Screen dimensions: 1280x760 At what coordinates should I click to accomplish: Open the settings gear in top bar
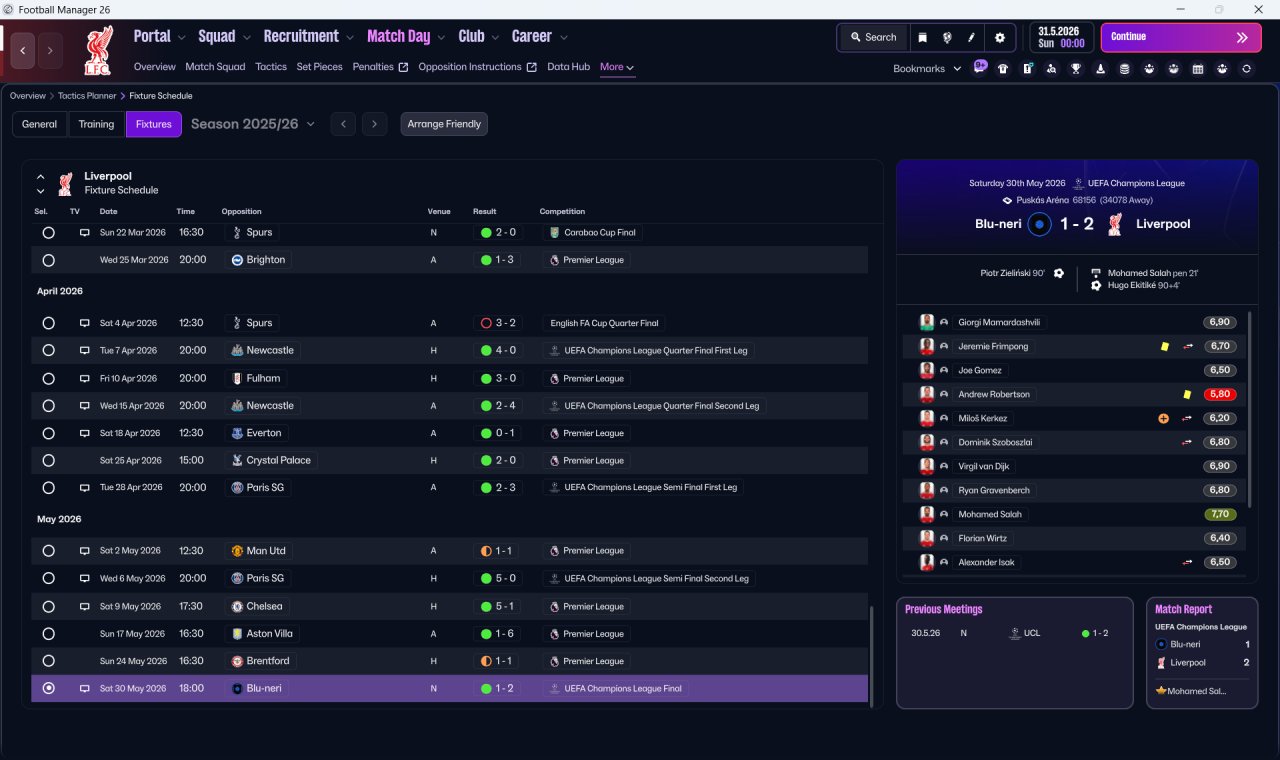999,37
